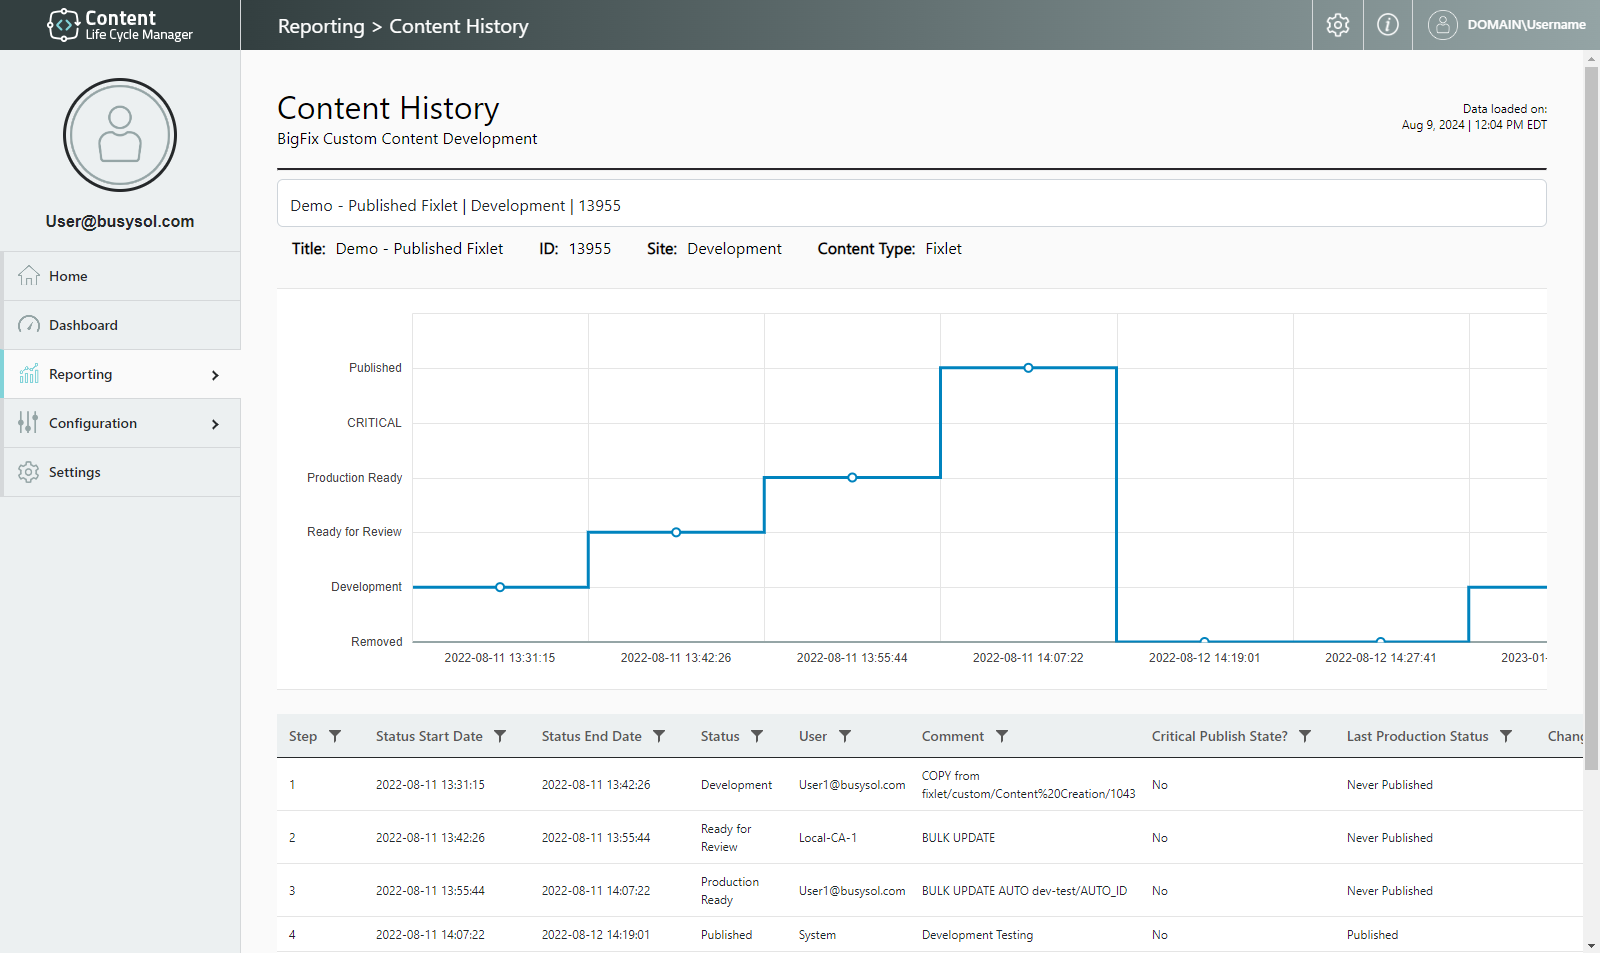
Task: Click the sidebar Settings gear icon
Action: pyautogui.click(x=29, y=472)
